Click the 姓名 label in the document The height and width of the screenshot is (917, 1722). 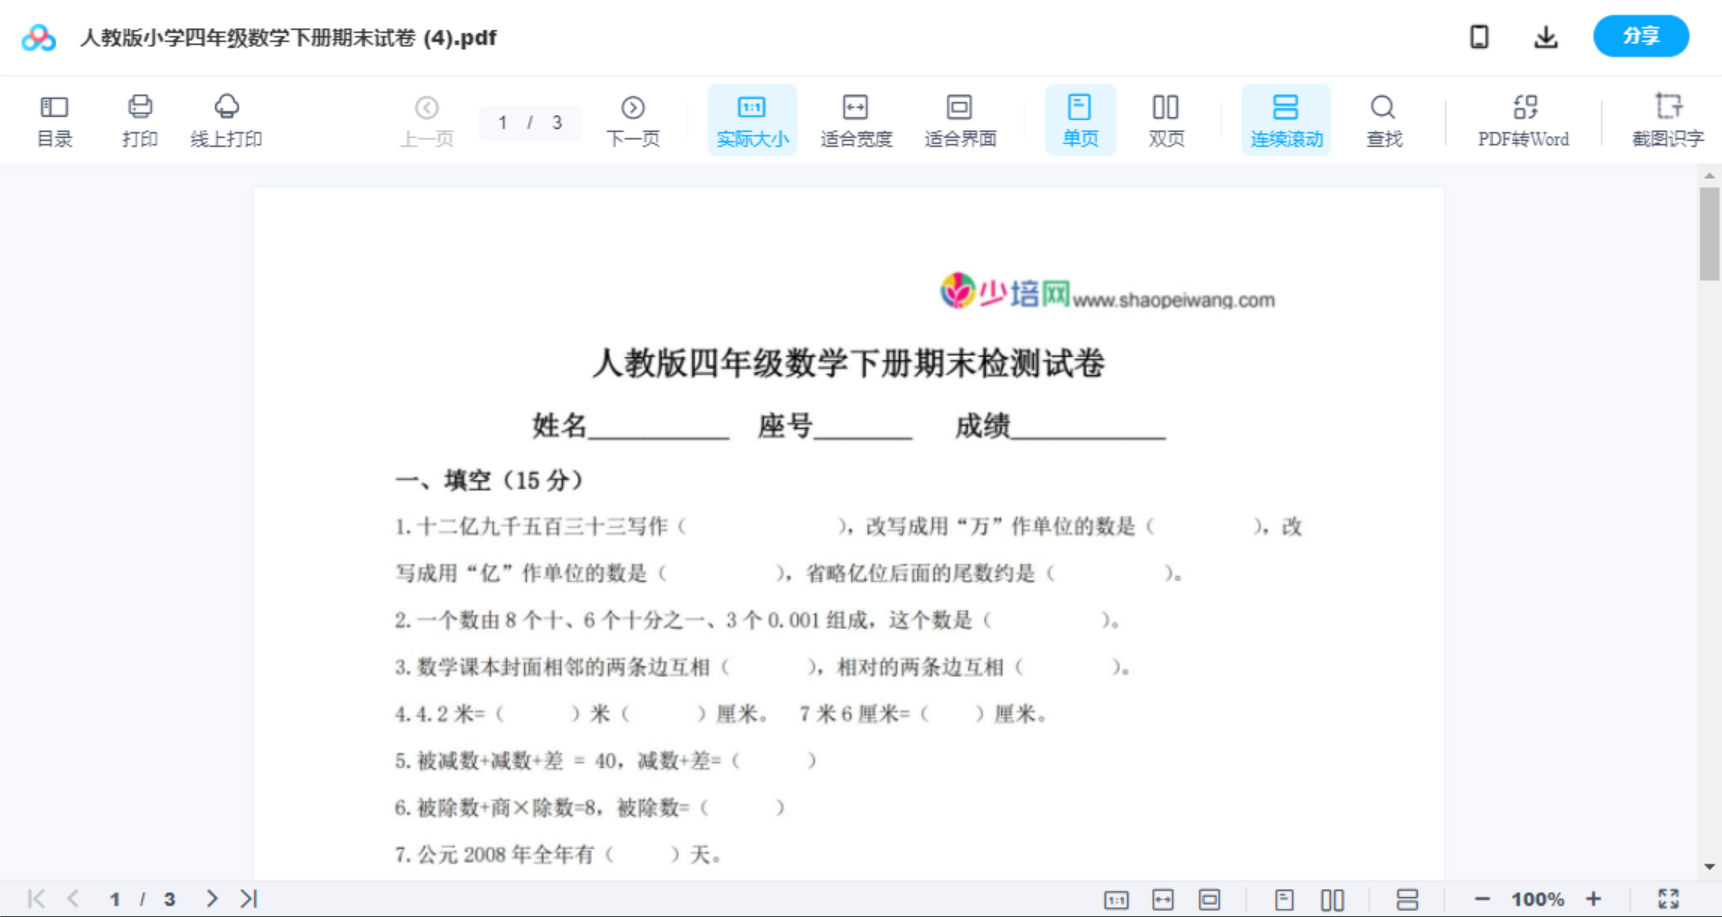[x=559, y=426]
